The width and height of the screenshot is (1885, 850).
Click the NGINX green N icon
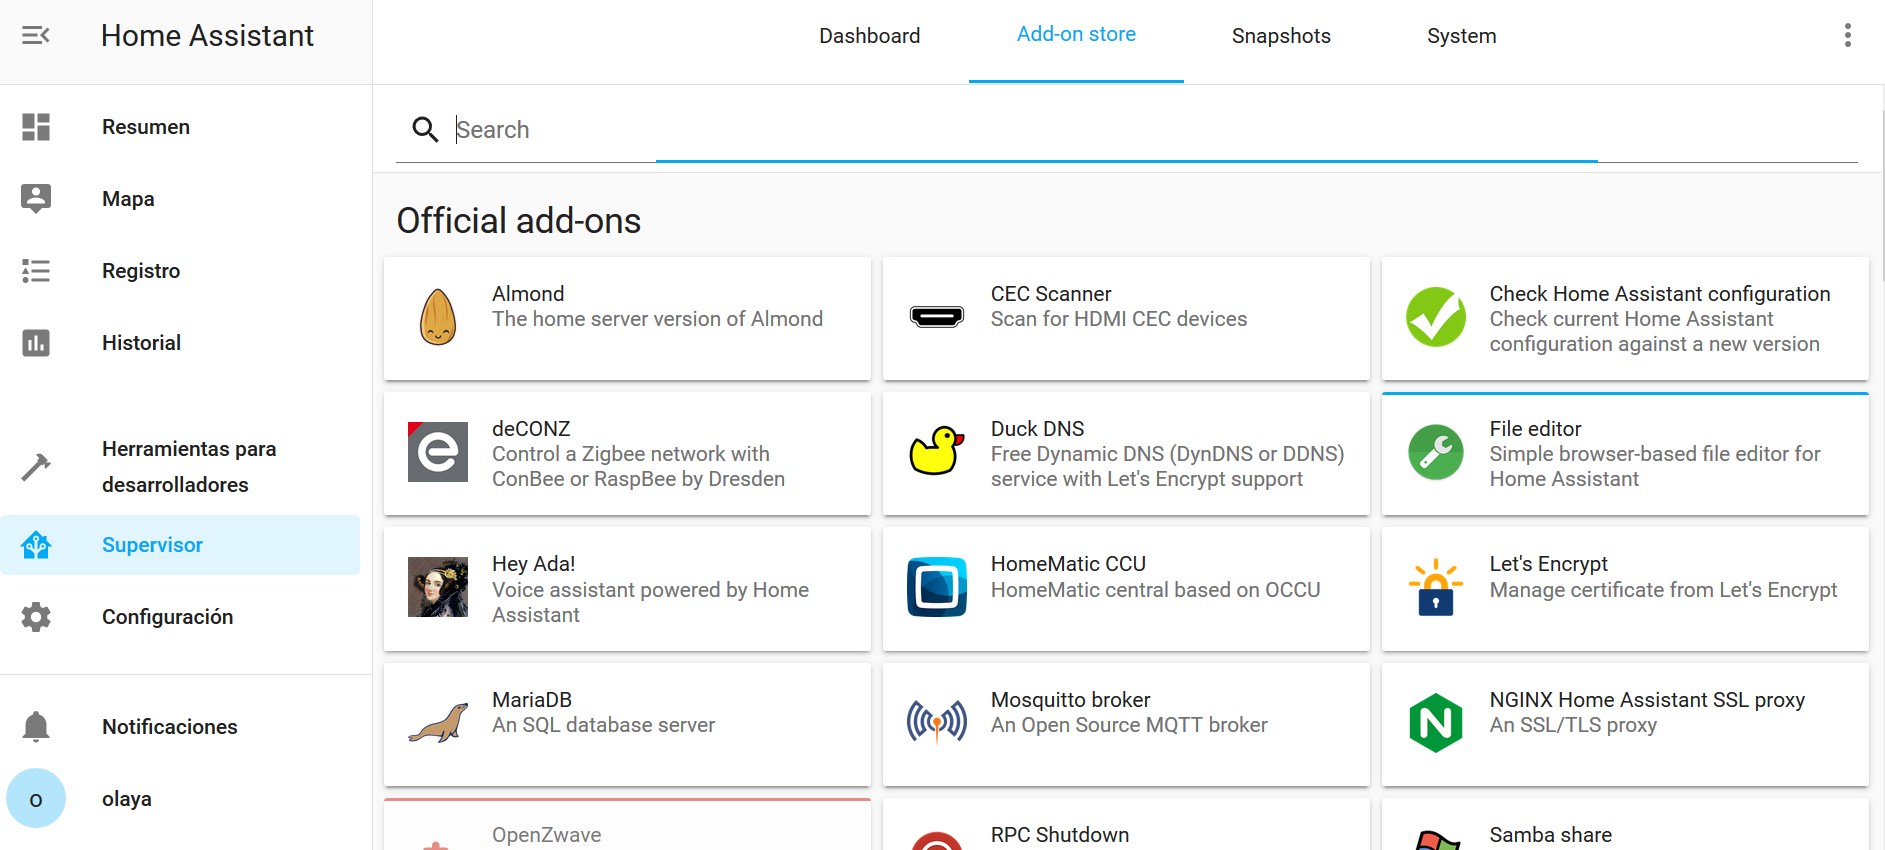pos(1436,722)
